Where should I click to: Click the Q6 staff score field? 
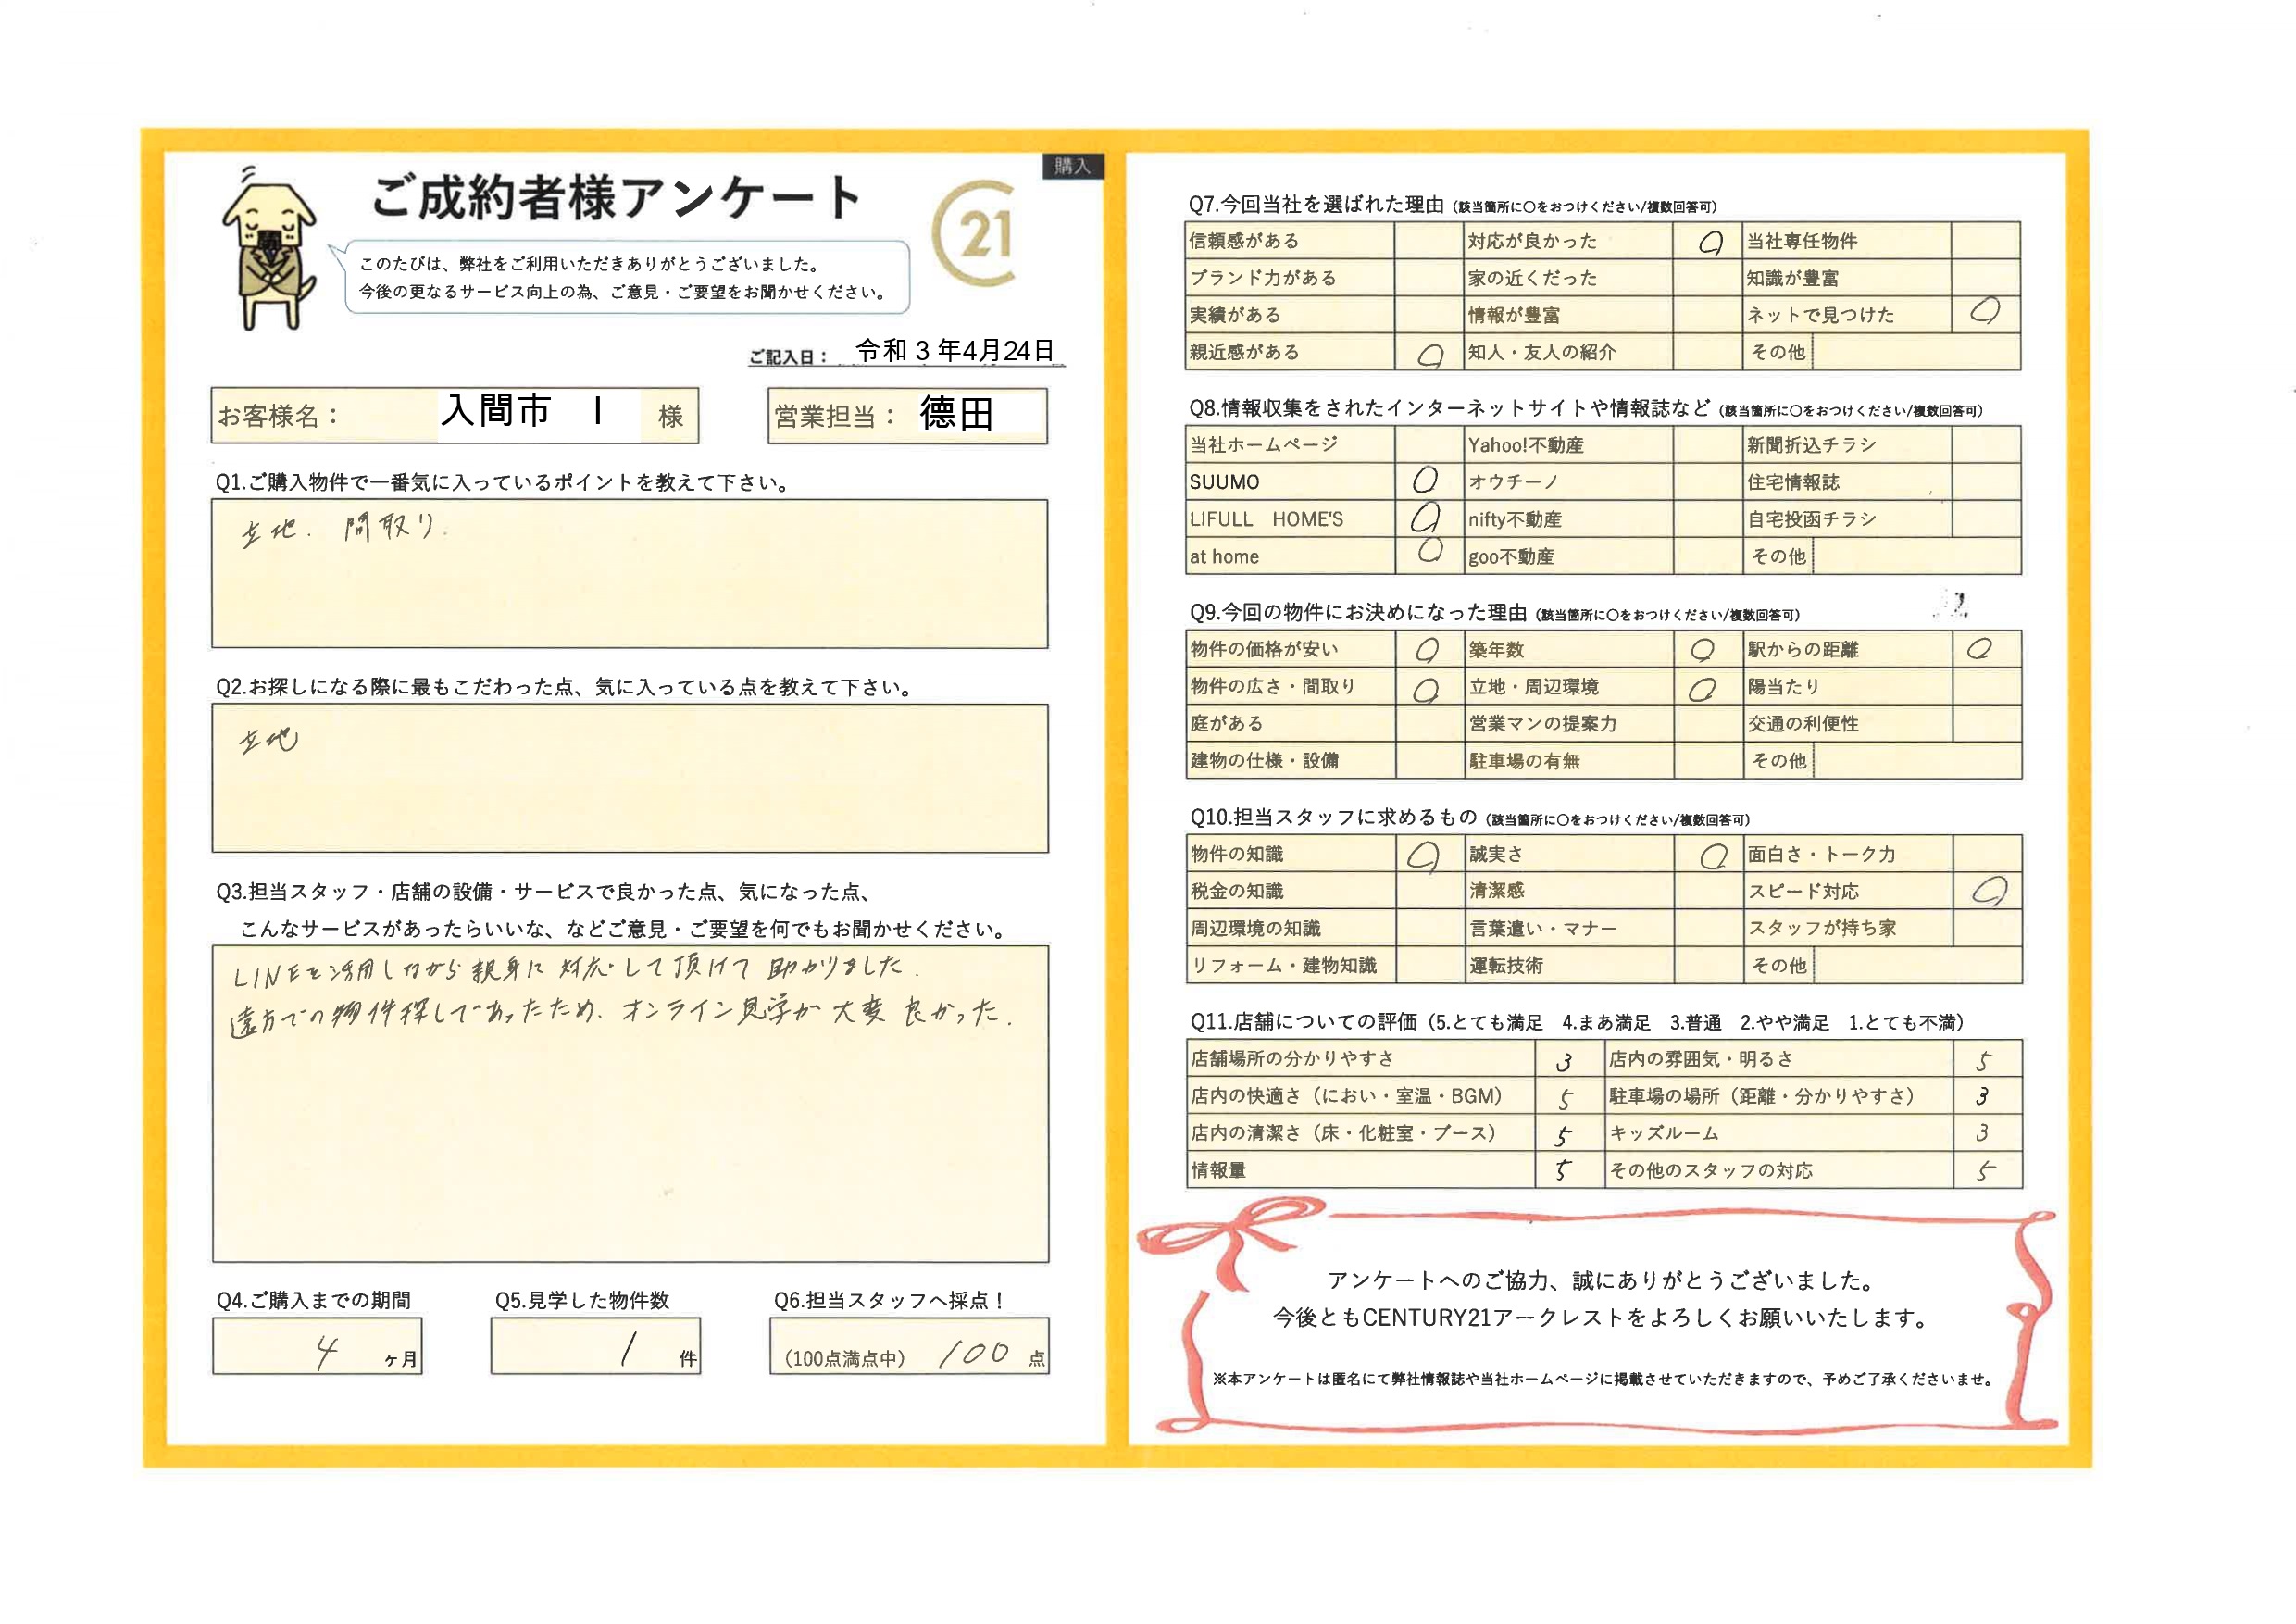click(x=908, y=1346)
